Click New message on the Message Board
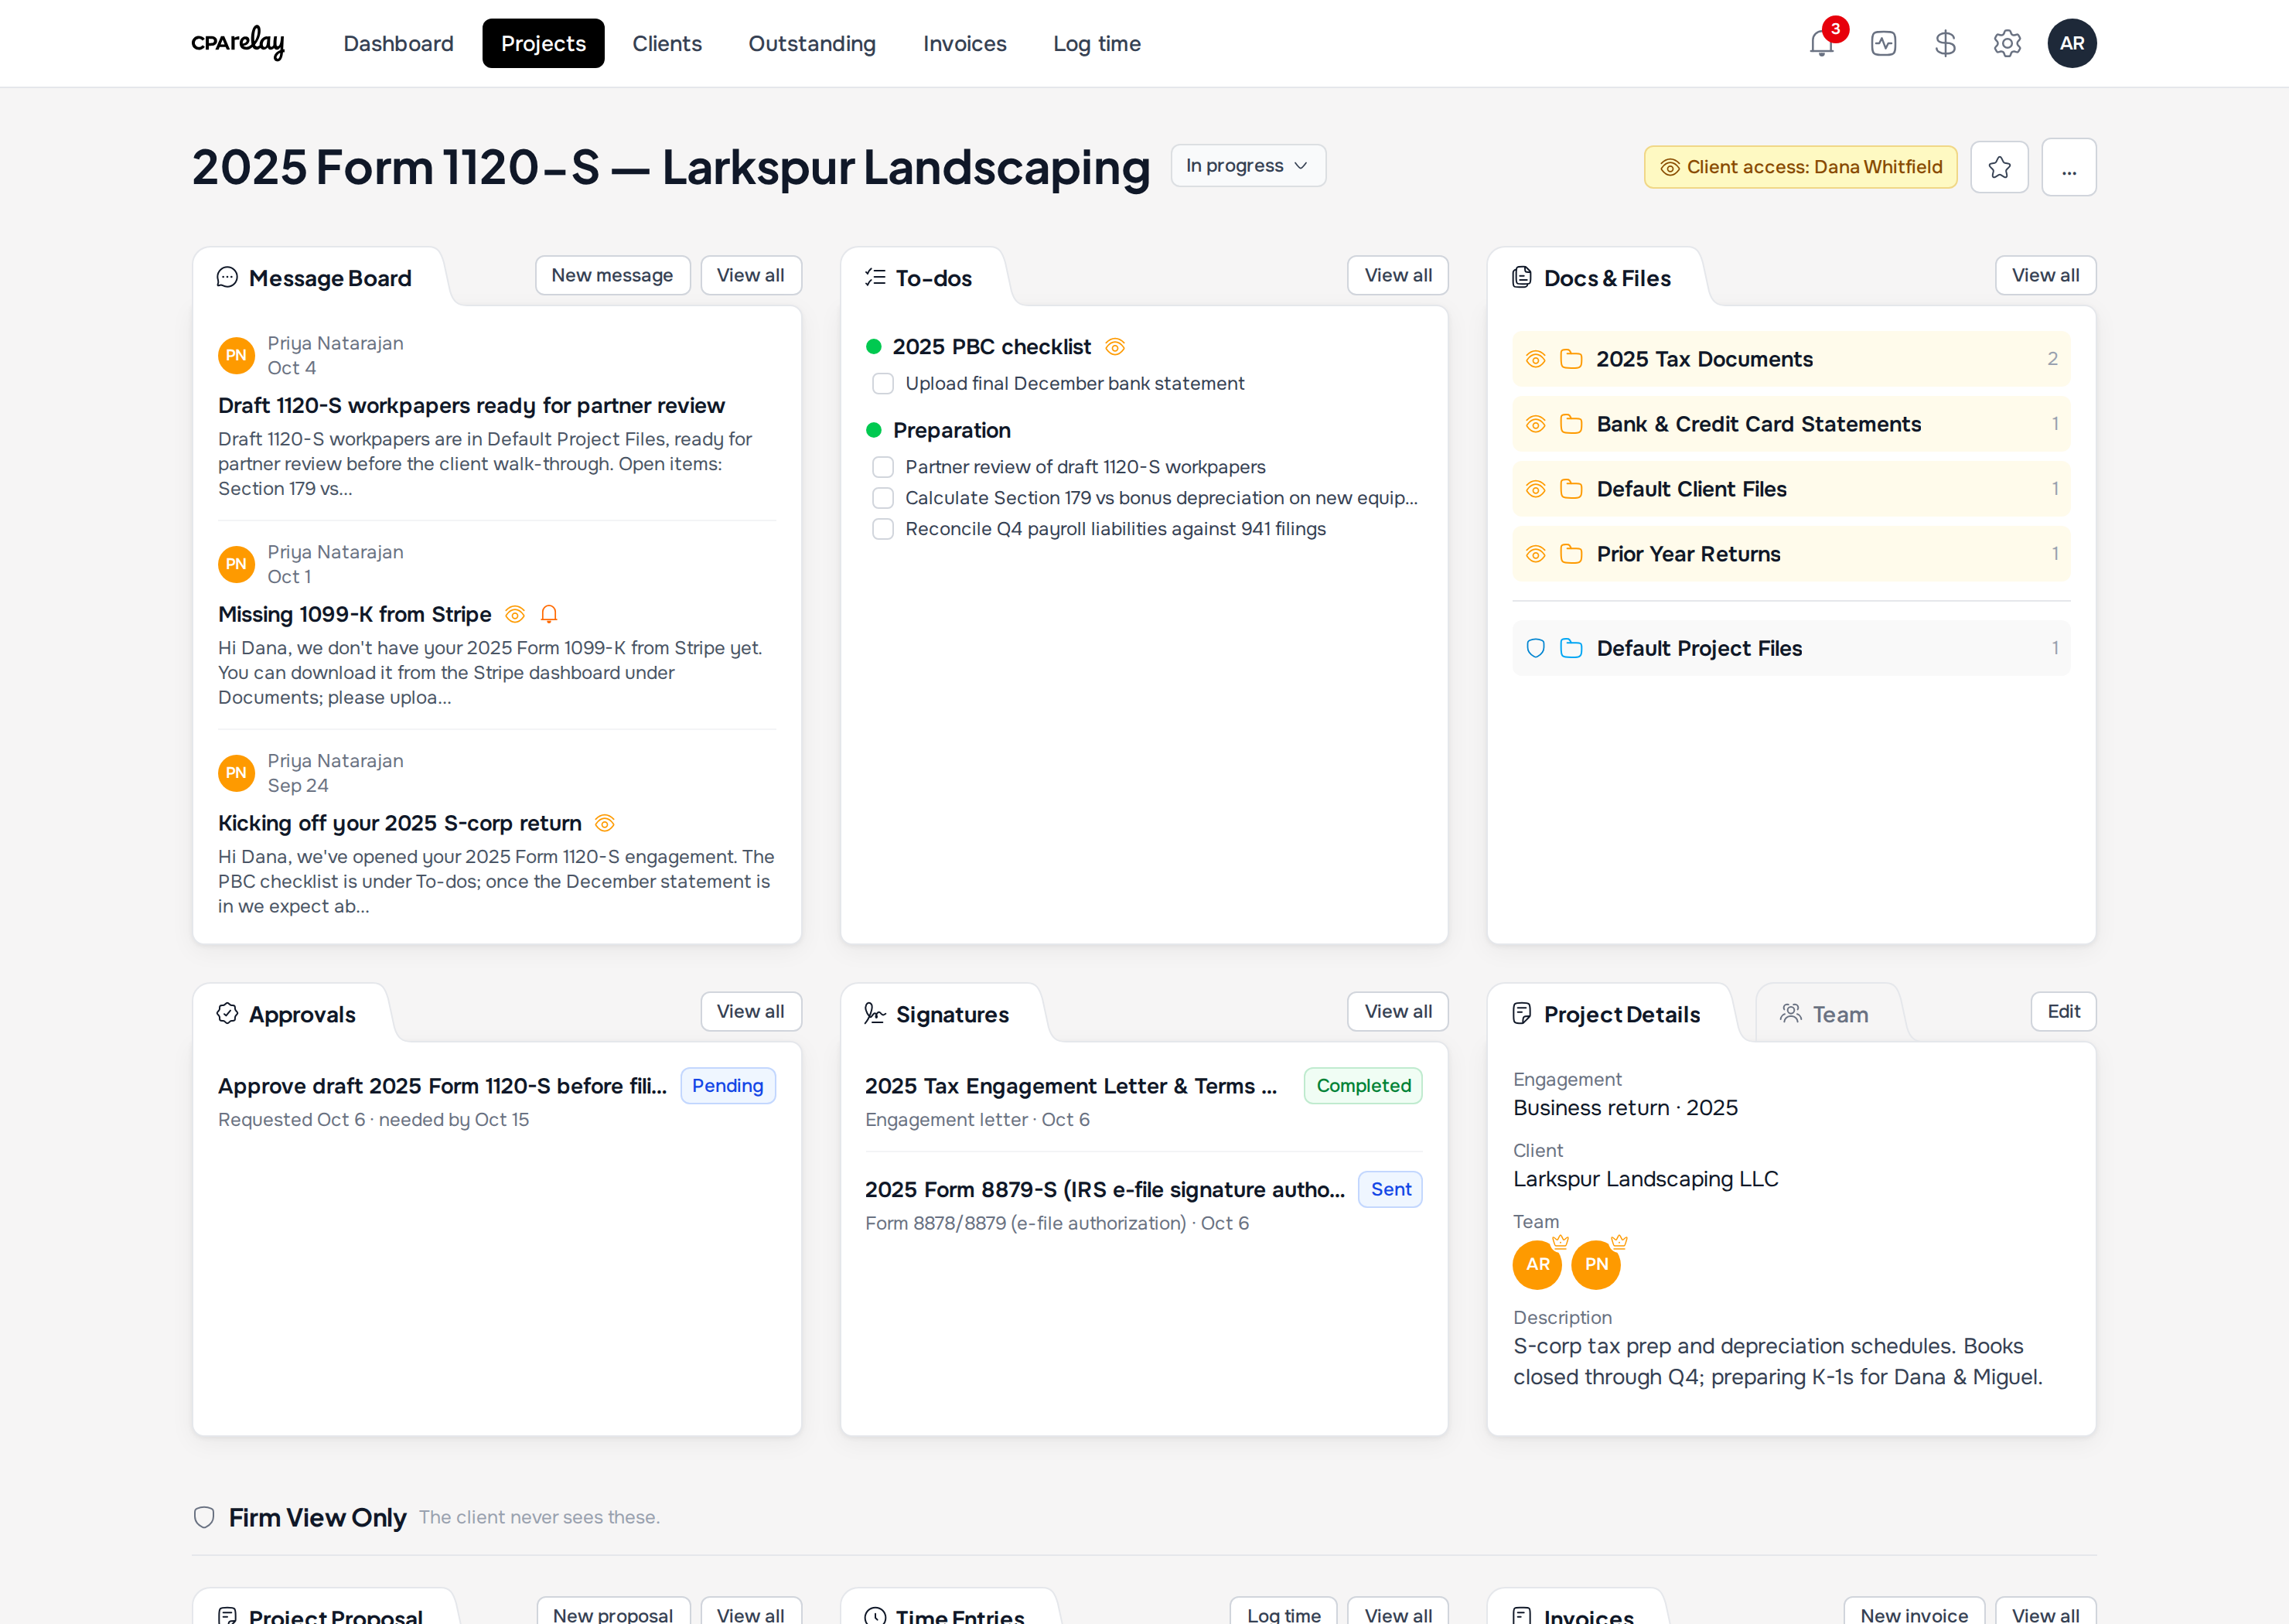Image resolution: width=2289 pixels, height=1624 pixels. (x=612, y=275)
